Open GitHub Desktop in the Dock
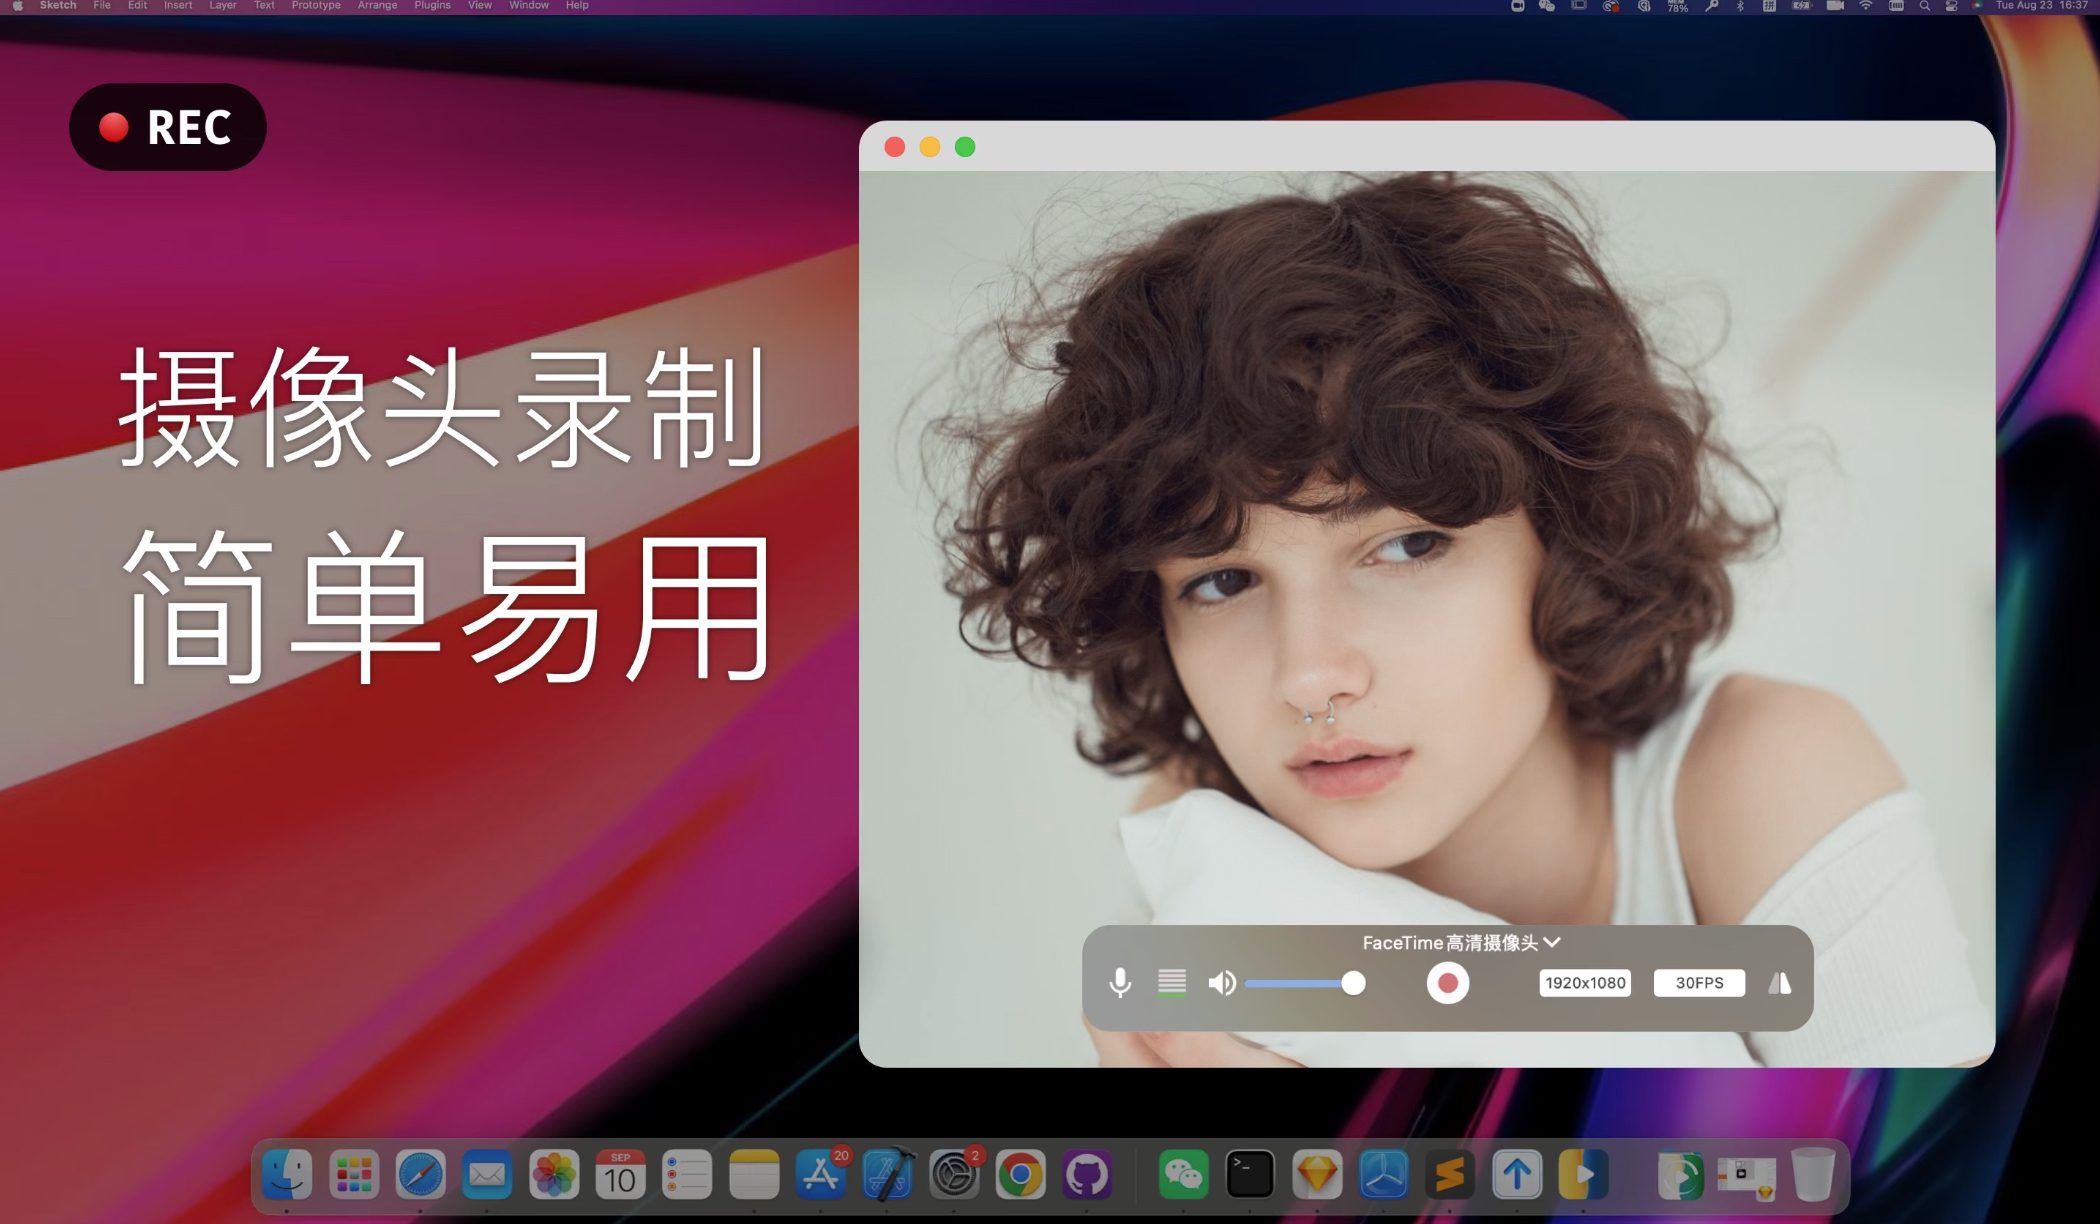 pos(1087,1174)
